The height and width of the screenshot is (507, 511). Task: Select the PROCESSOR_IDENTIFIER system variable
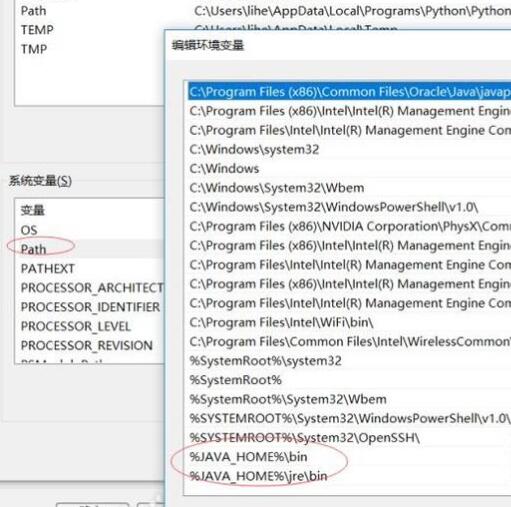pos(90,307)
